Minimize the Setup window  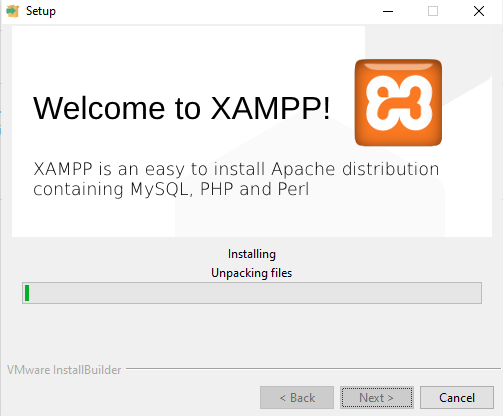[388, 11]
